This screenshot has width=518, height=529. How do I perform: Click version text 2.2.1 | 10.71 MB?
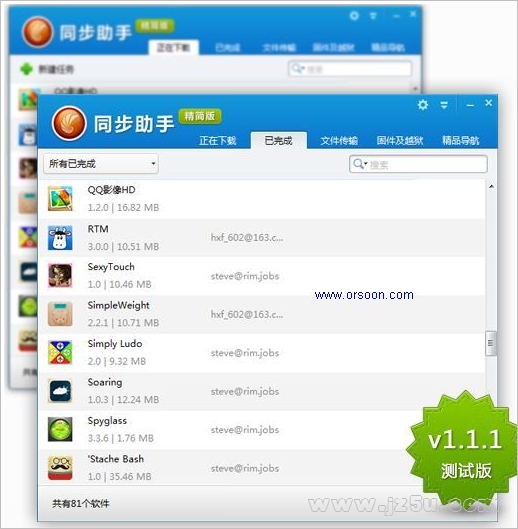tap(123, 323)
